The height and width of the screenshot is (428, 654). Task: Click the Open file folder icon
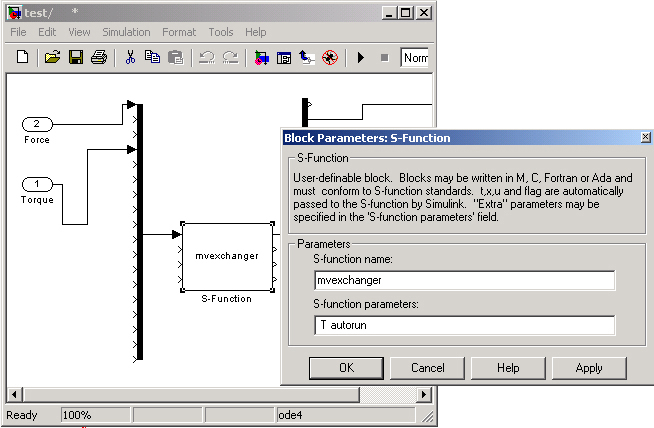(x=52, y=58)
